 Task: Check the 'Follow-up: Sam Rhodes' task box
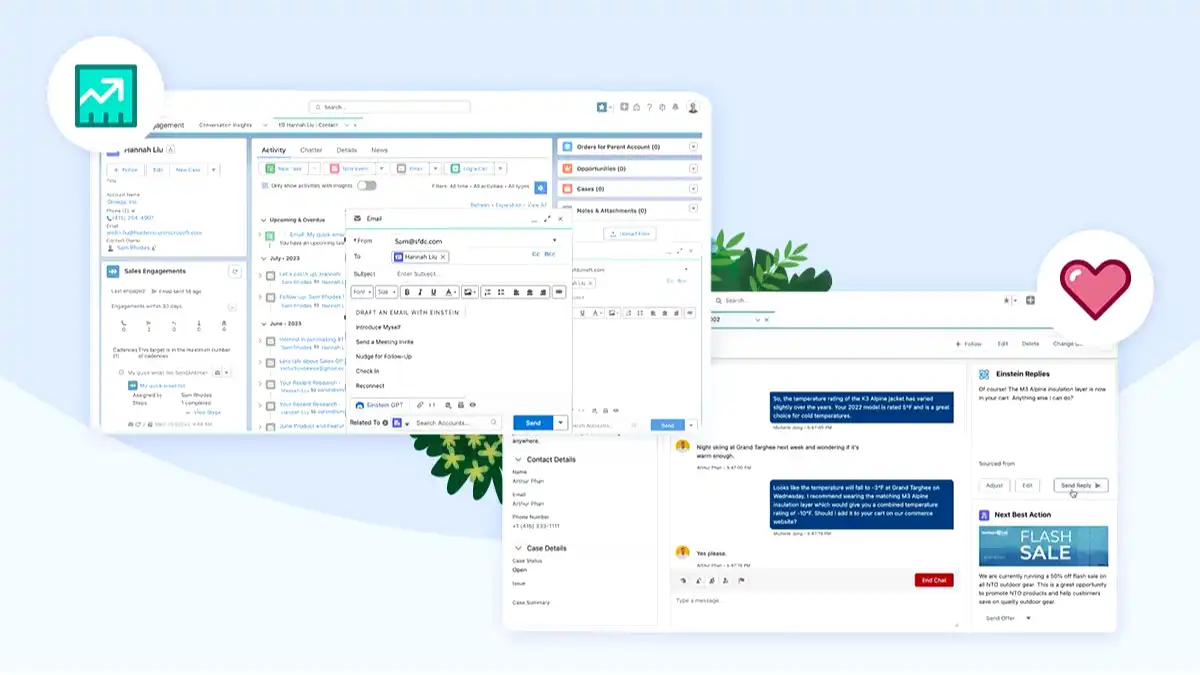270,298
